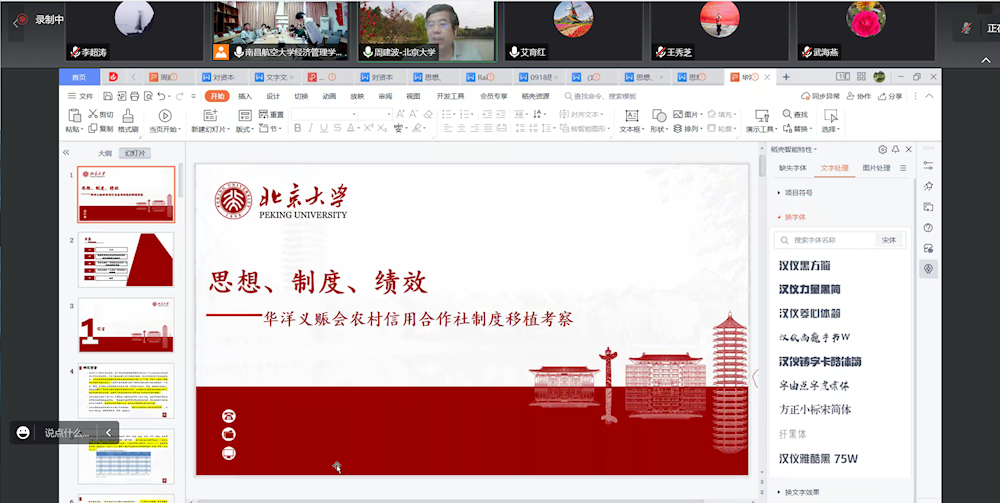Viewport: 1000px width, 503px height.
Task: Open the 图片处理 panel tab
Action: [x=876, y=168]
